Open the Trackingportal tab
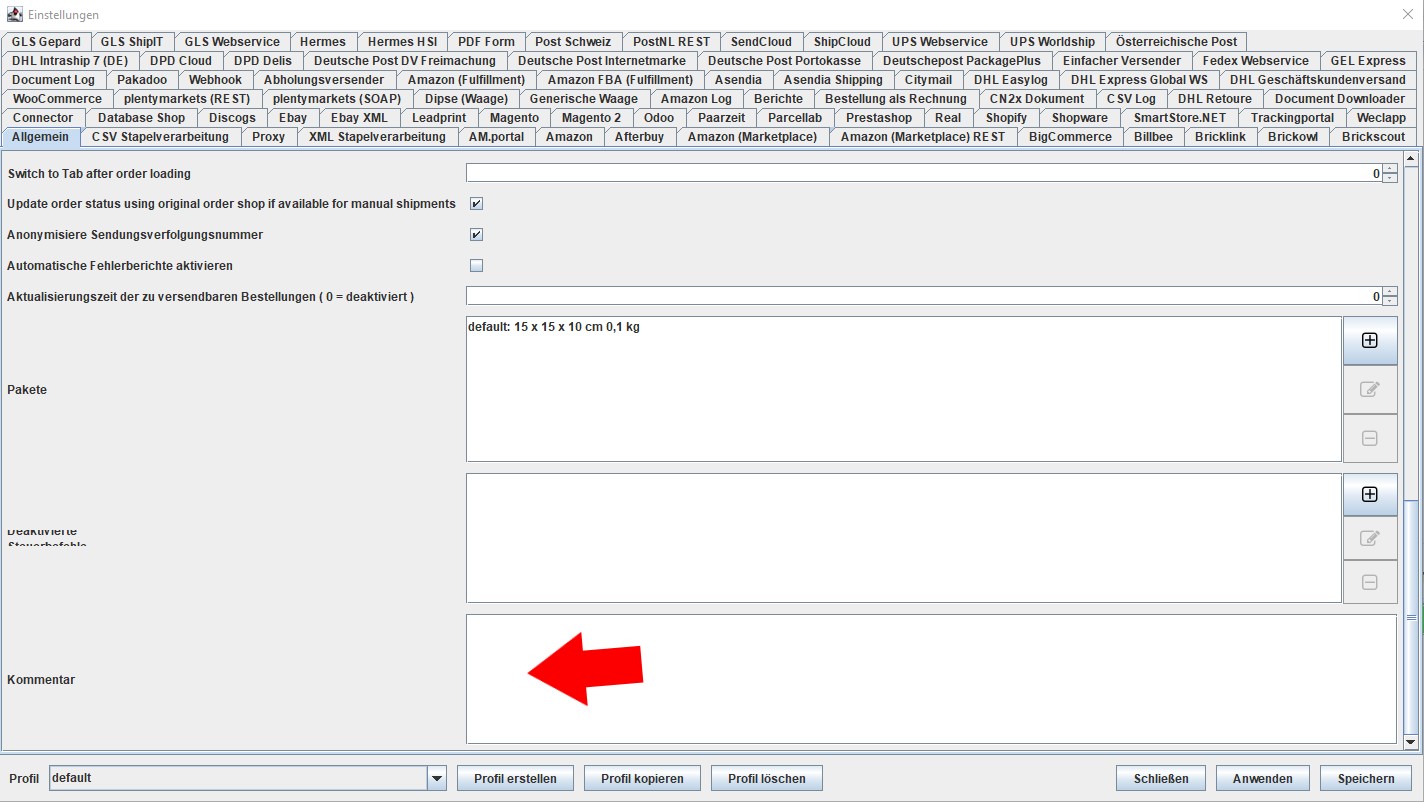This screenshot has height=802, width=1424. pos(1292,118)
